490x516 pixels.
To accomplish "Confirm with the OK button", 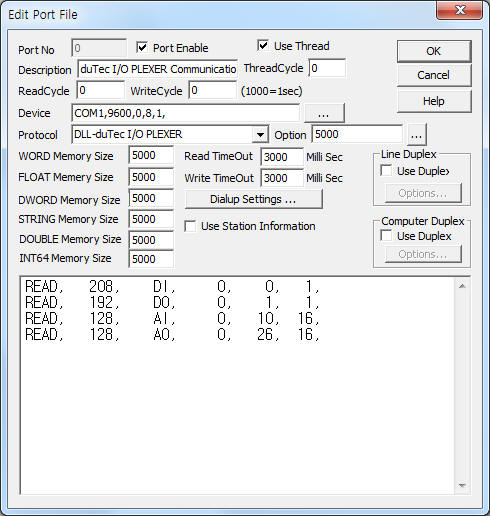I will click(434, 51).
